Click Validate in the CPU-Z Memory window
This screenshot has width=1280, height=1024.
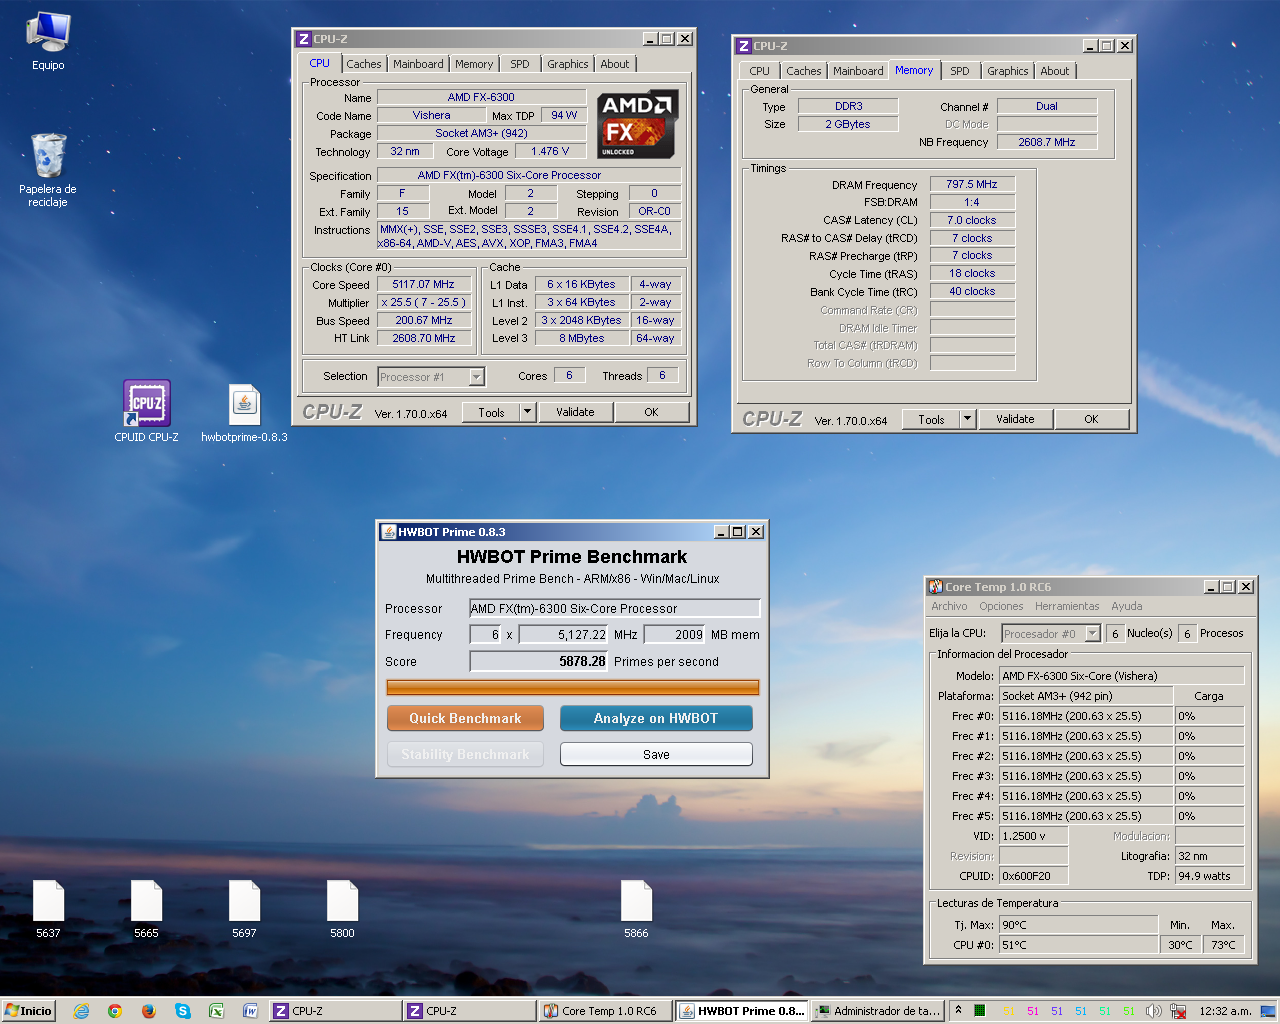[1015, 419]
